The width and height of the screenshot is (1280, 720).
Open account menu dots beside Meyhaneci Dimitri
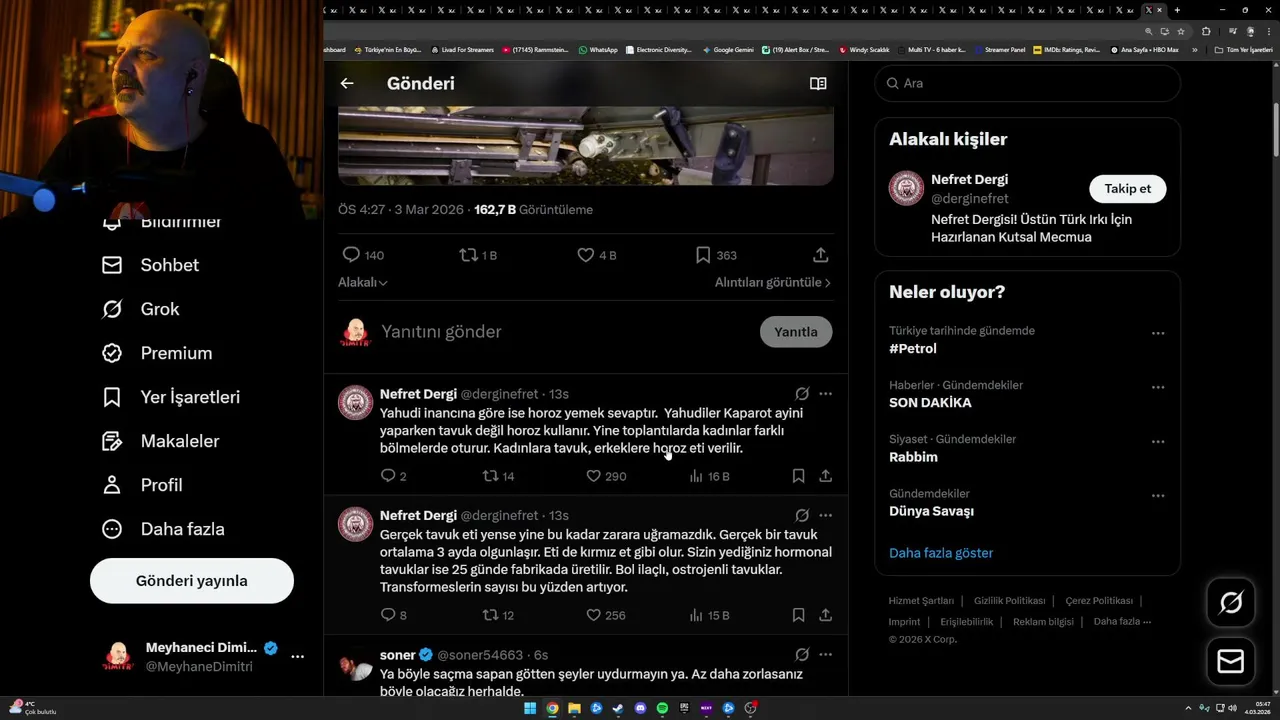click(x=297, y=657)
